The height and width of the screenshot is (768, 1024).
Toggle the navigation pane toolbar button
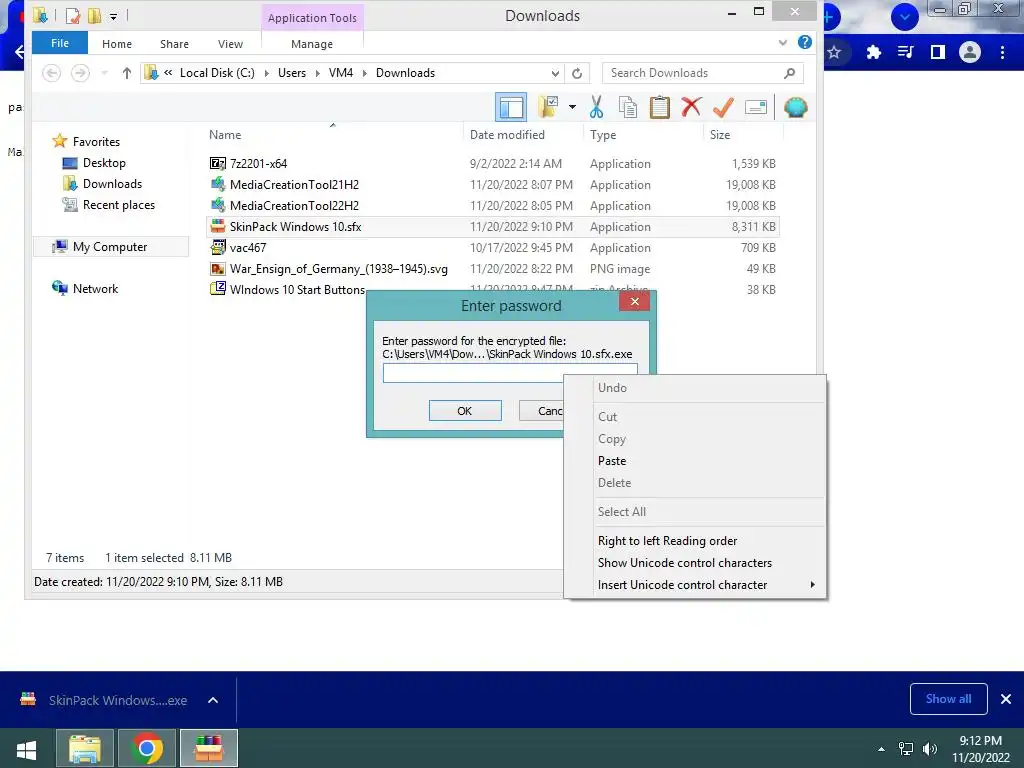(511, 107)
